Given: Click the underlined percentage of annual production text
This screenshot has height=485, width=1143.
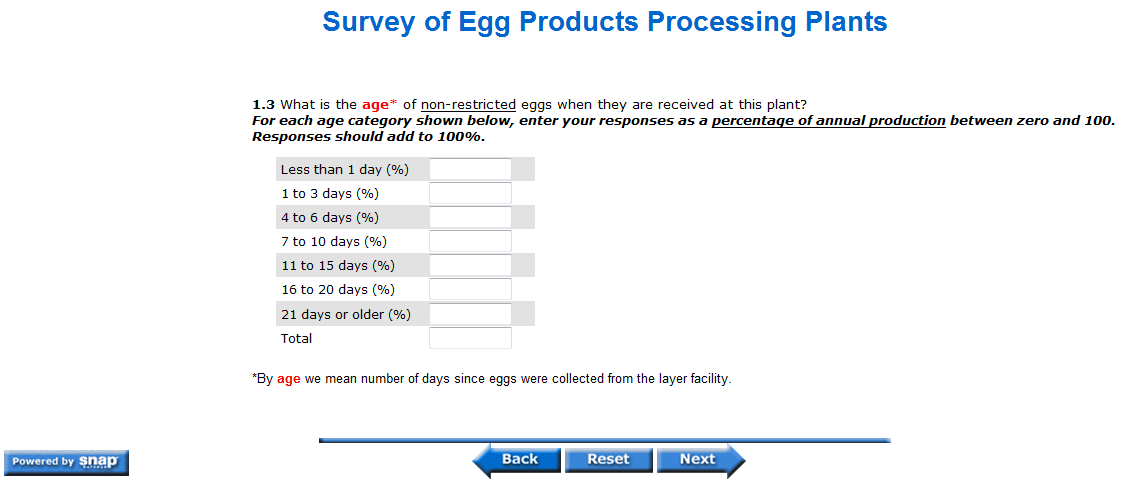Looking at the screenshot, I should 828,121.
